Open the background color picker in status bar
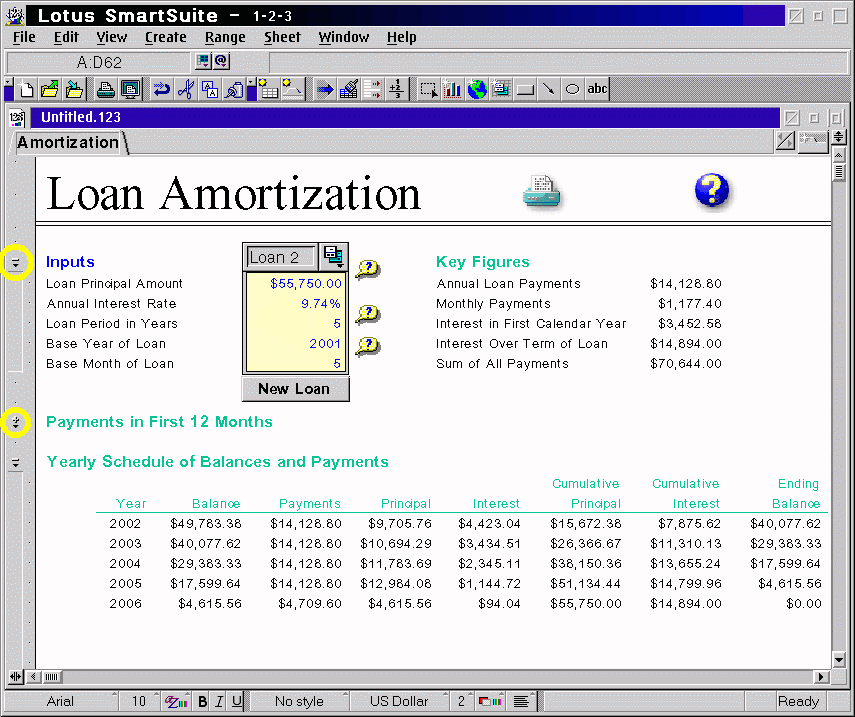 click(489, 701)
